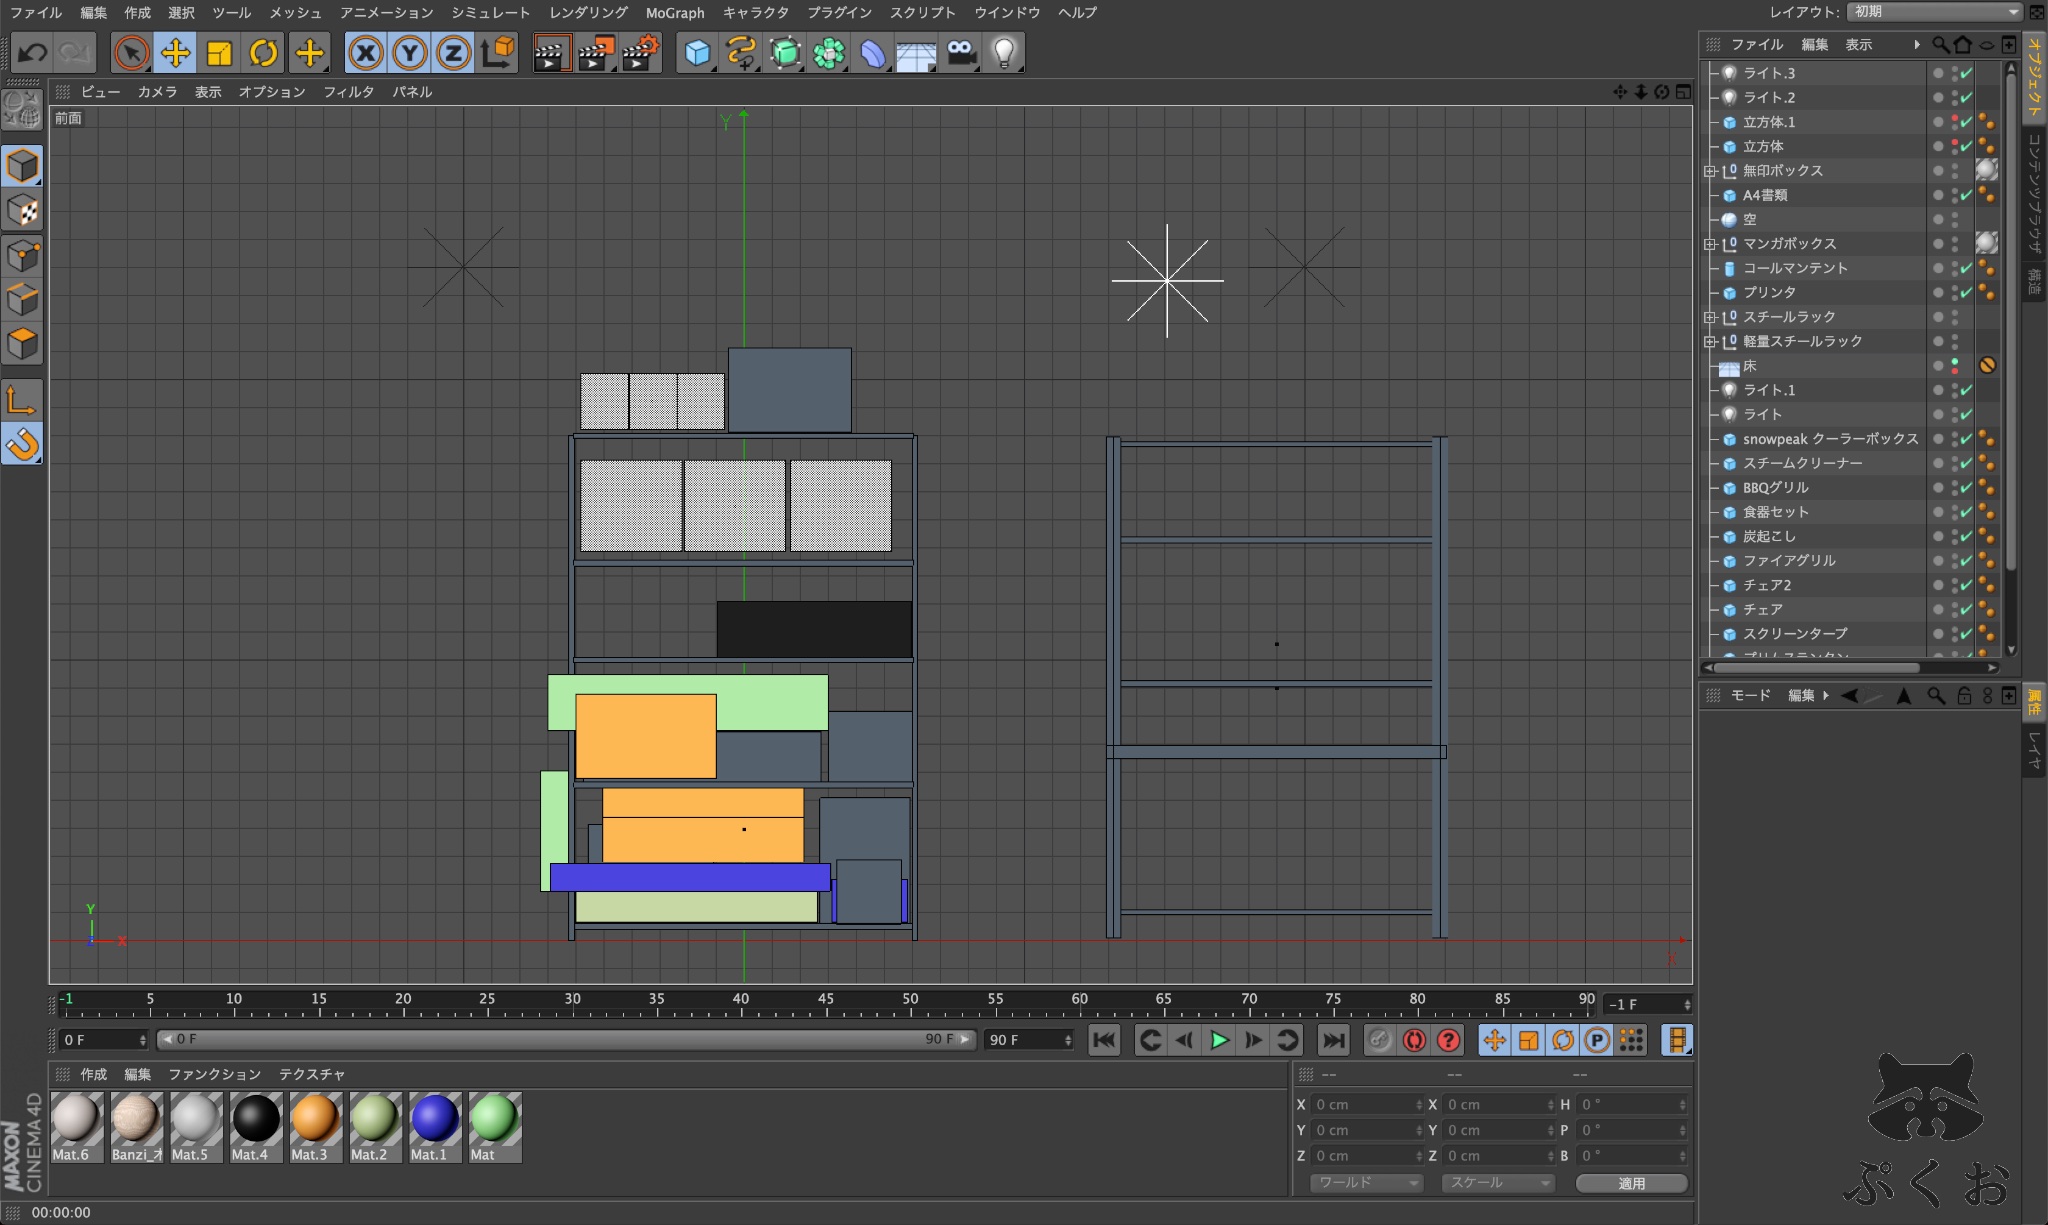The width and height of the screenshot is (2048, 1225).
Task: Open the spline pen tools
Action: [x=741, y=52]
